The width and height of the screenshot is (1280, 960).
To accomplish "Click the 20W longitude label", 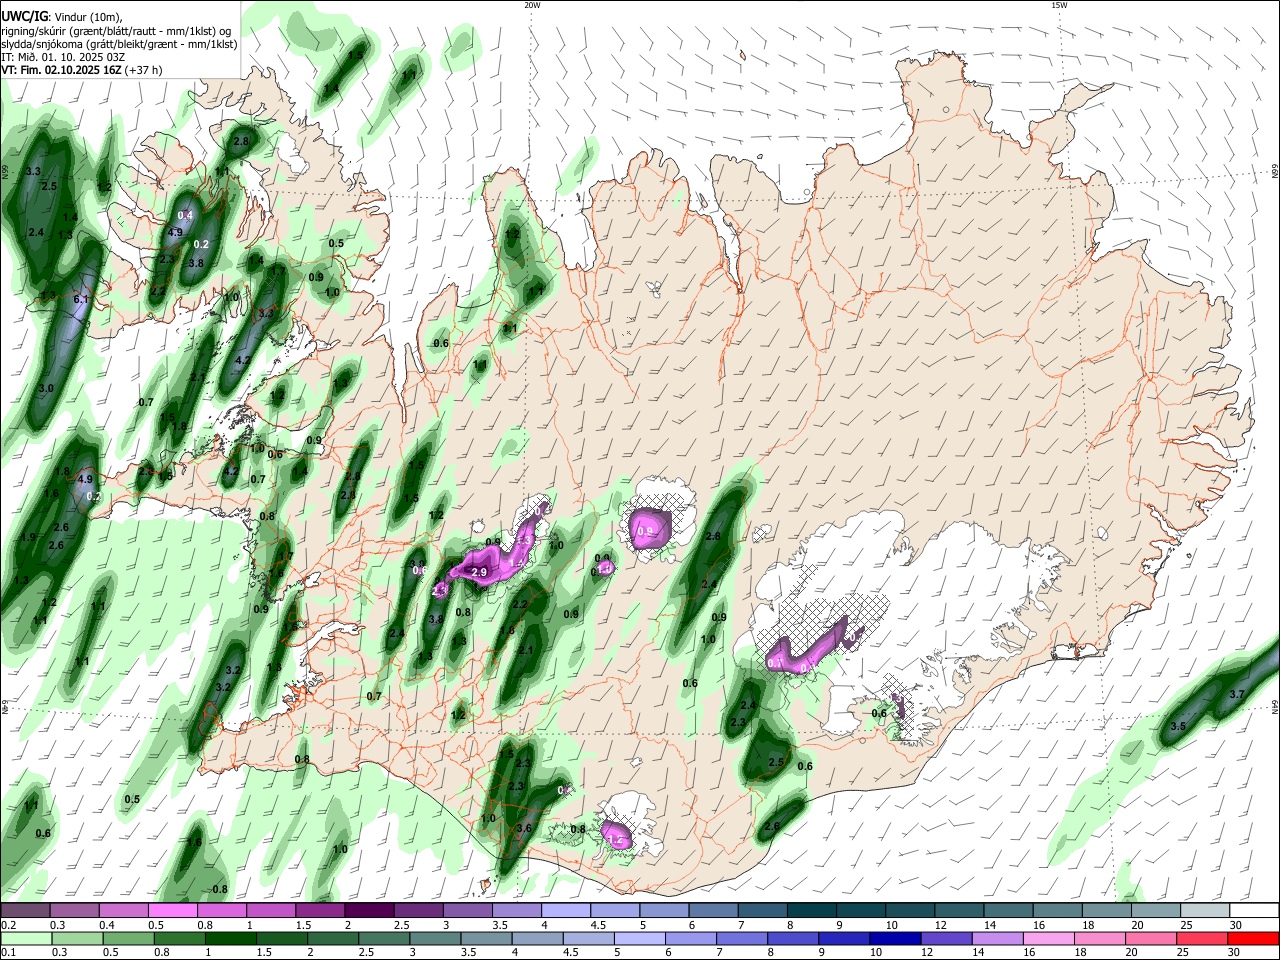I will pos(532,5).
